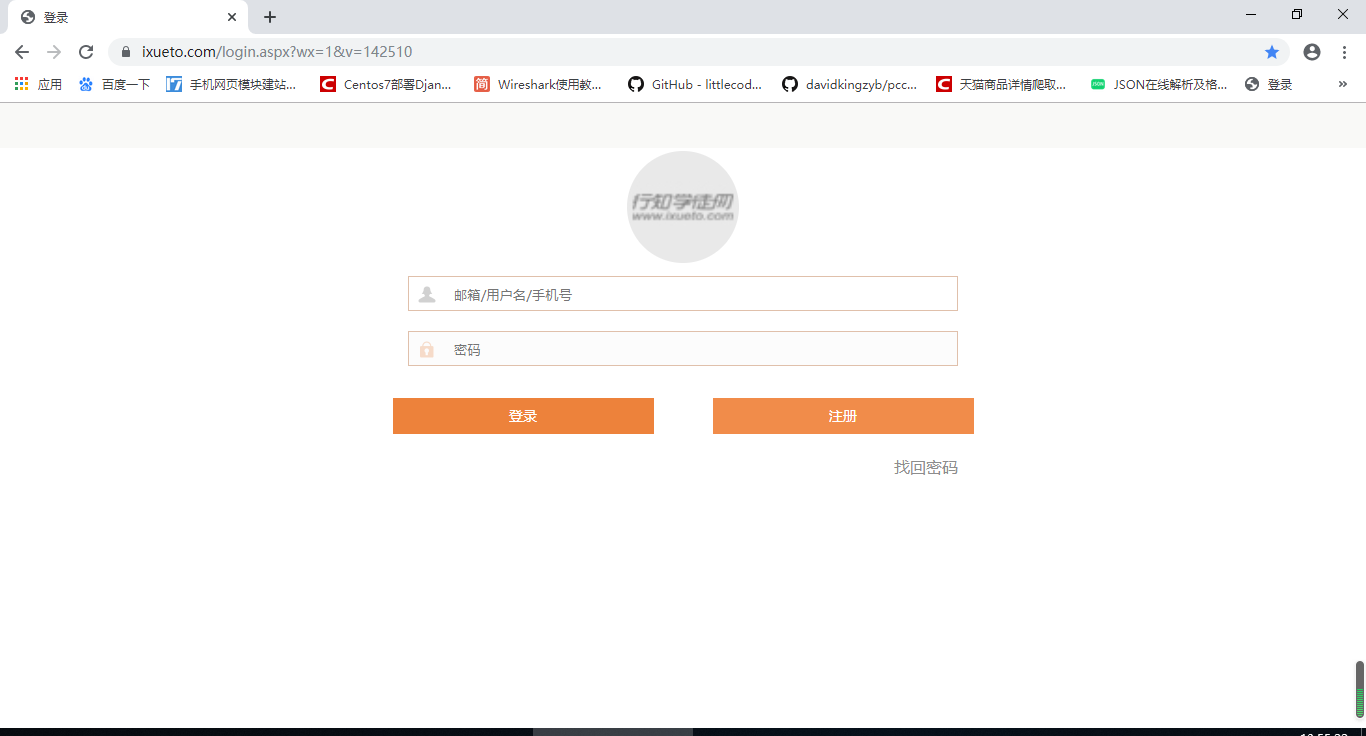Viewport: 1366px width, 736px height.
Task: Open the Wireshark使用教 bookmark
Action: pyautogui.click(x=539, y=85)
